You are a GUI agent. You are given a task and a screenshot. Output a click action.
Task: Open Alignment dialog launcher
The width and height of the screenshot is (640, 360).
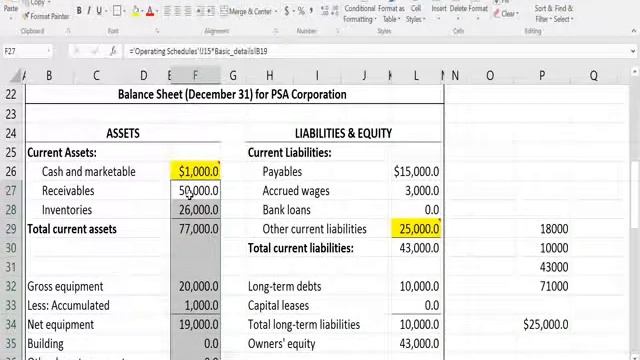point(276,31)
